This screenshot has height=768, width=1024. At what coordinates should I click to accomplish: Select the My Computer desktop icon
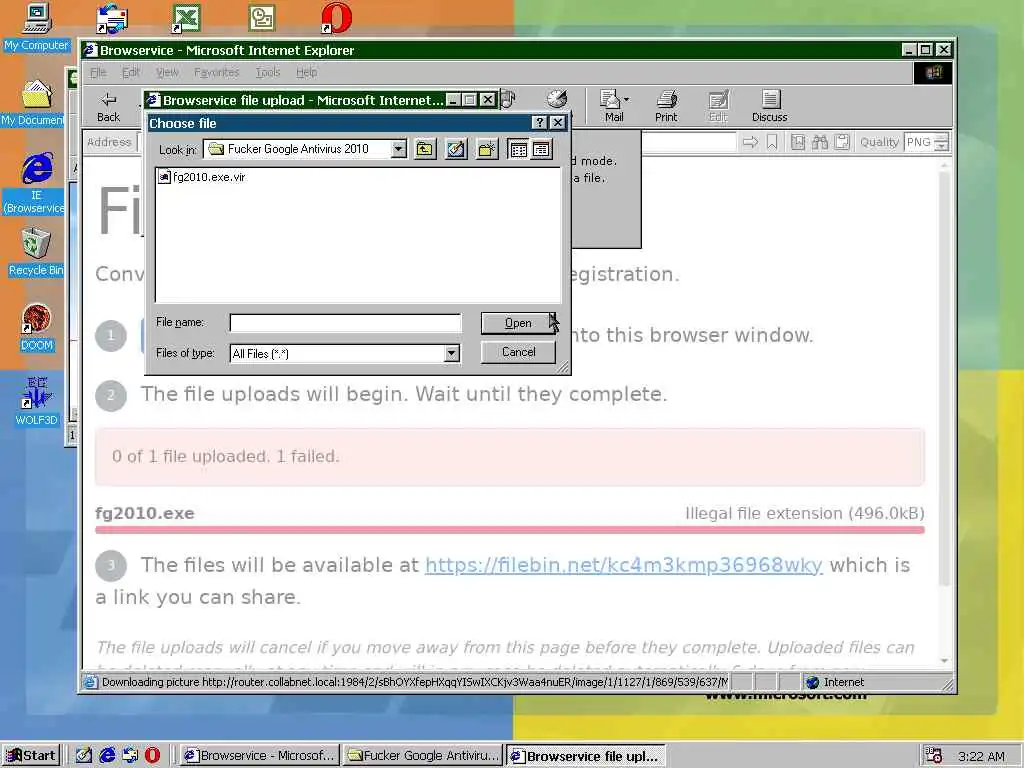[37, 27]
